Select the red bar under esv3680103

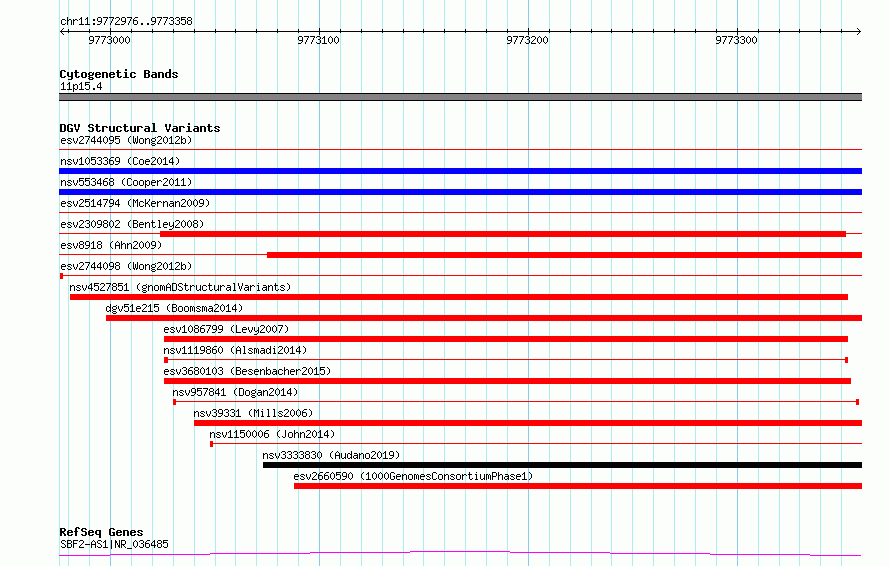point(507,381)
